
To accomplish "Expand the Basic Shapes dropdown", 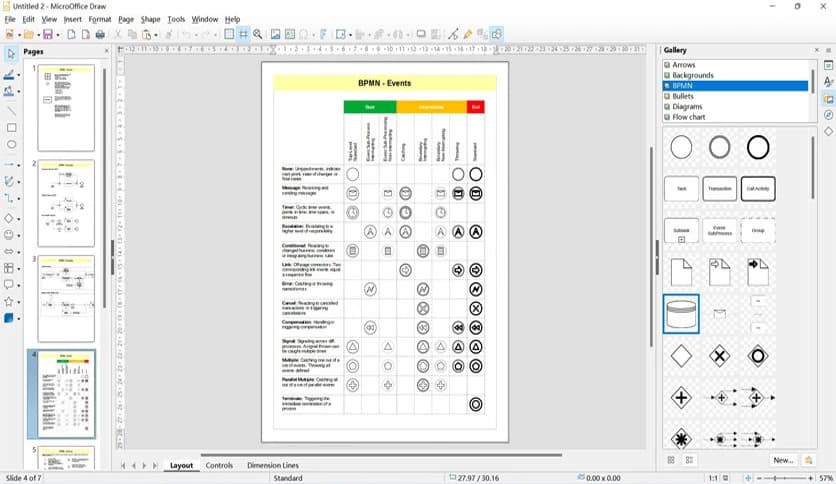I will click(x=19, y=219).
